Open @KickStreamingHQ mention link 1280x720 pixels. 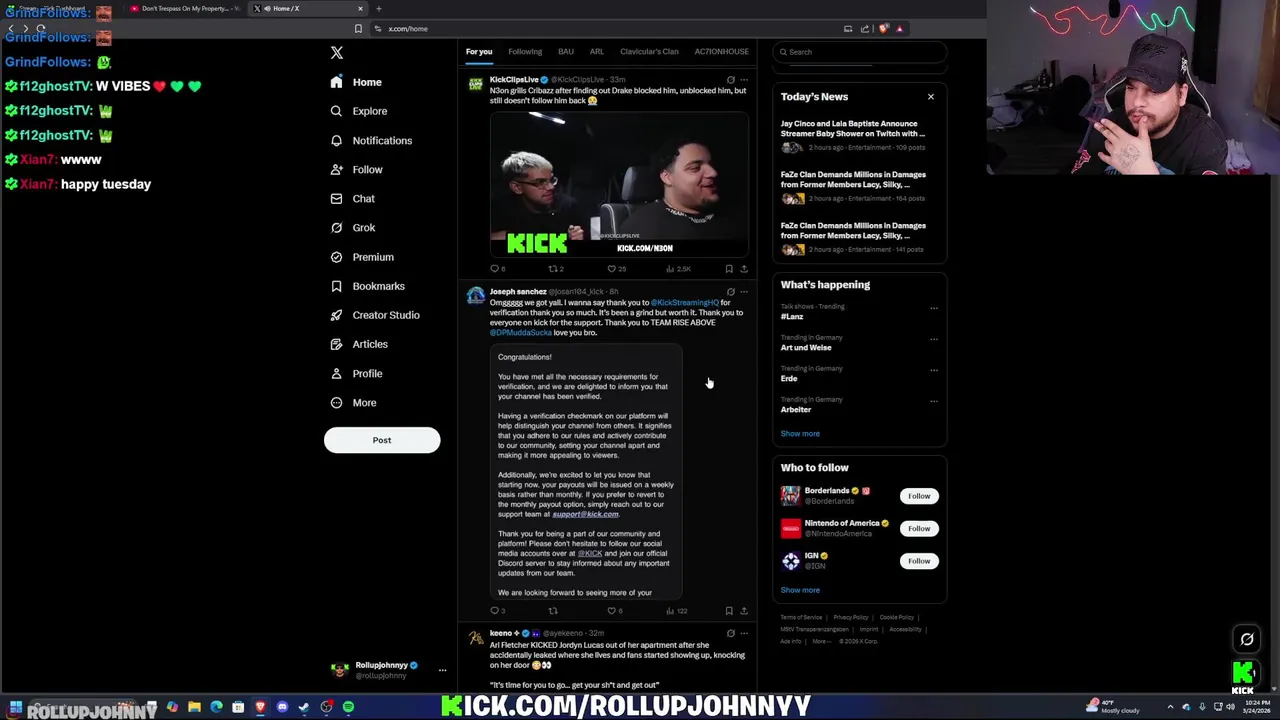pos(685,302)
